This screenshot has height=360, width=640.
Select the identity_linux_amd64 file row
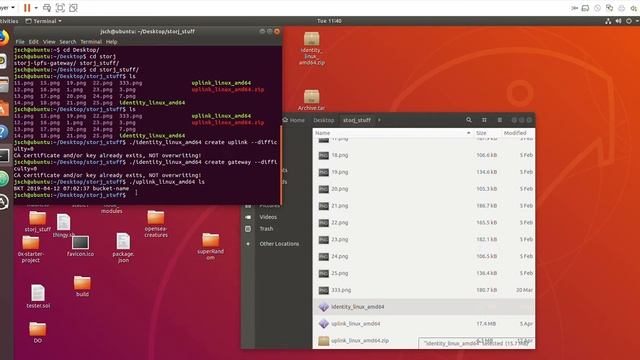[x=424, y=307]
